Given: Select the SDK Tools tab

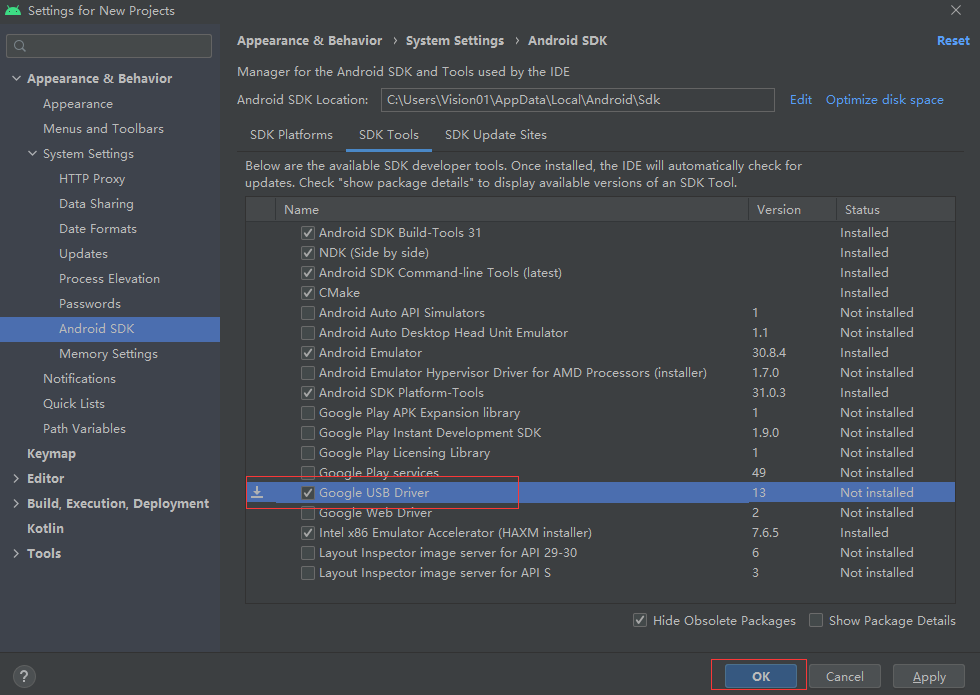Looking at the screenshot, I should coord(389,135).
